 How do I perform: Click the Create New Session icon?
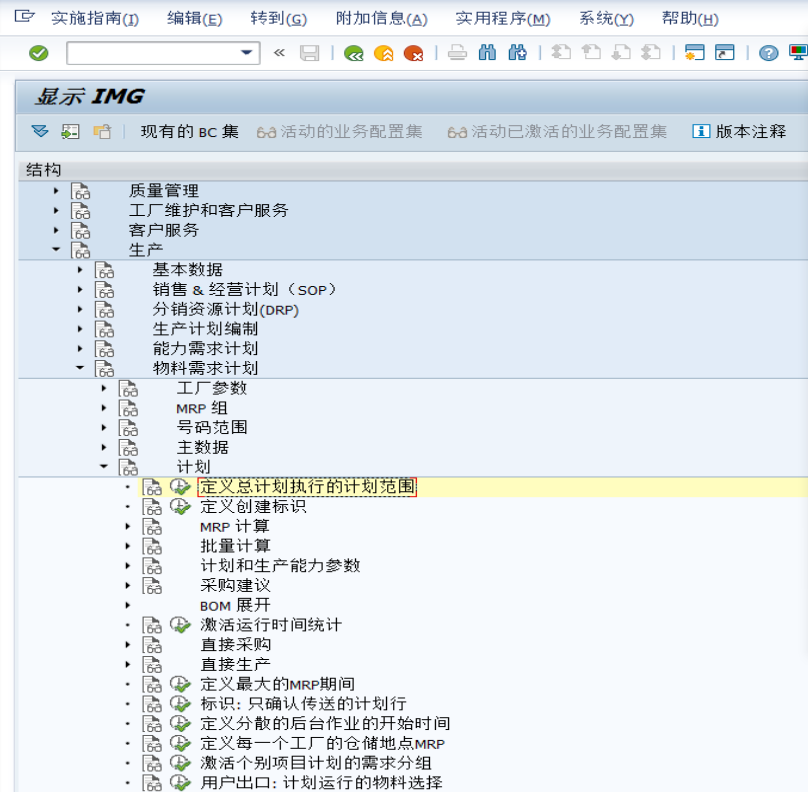(x=695, y=53)
